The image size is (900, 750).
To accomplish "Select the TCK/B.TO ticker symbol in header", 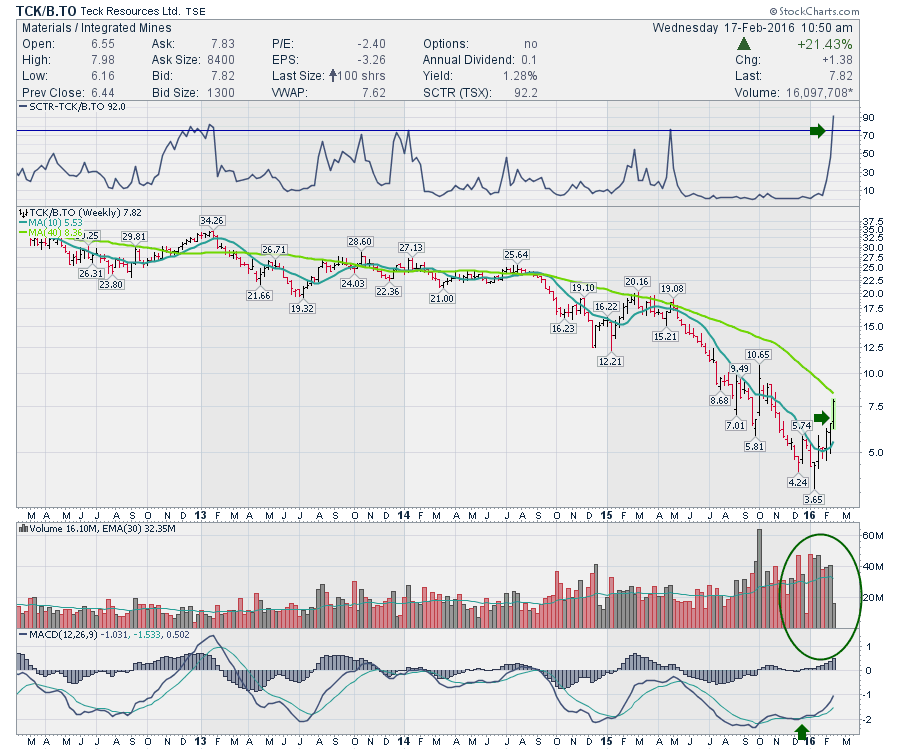I will tap(46, 11).
